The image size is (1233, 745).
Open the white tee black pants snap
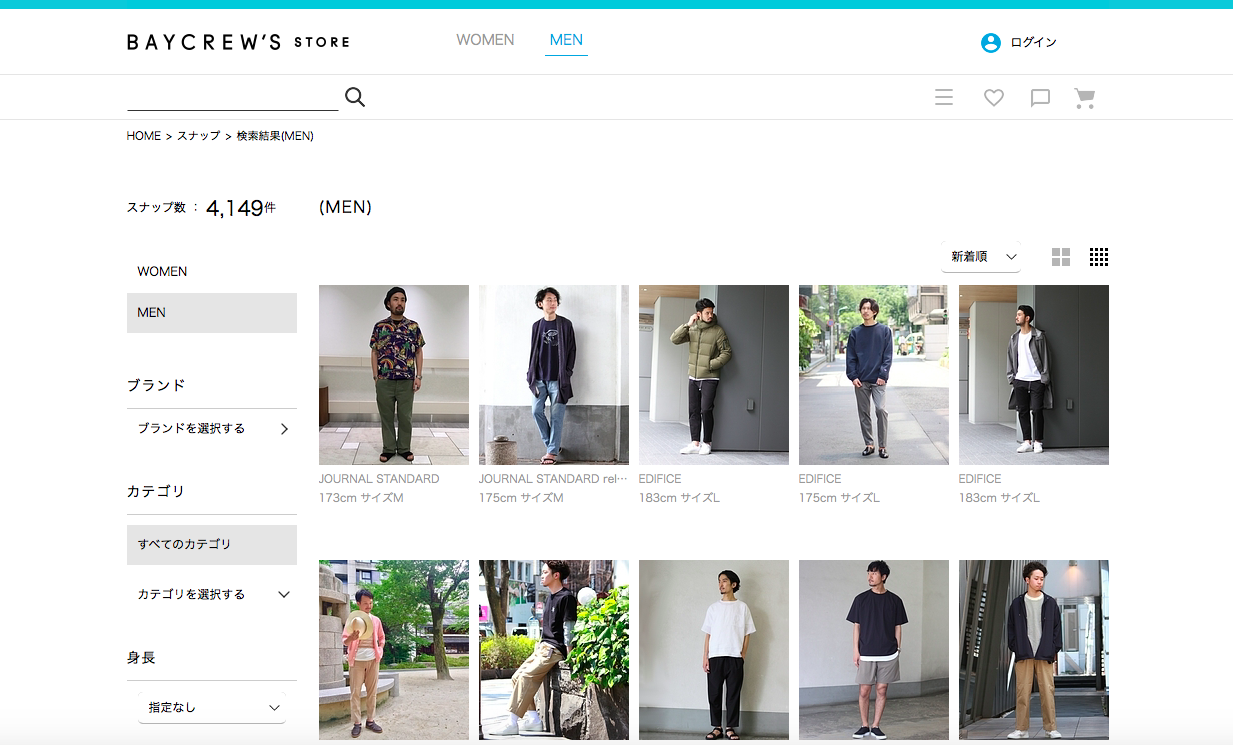coord(714,650)
